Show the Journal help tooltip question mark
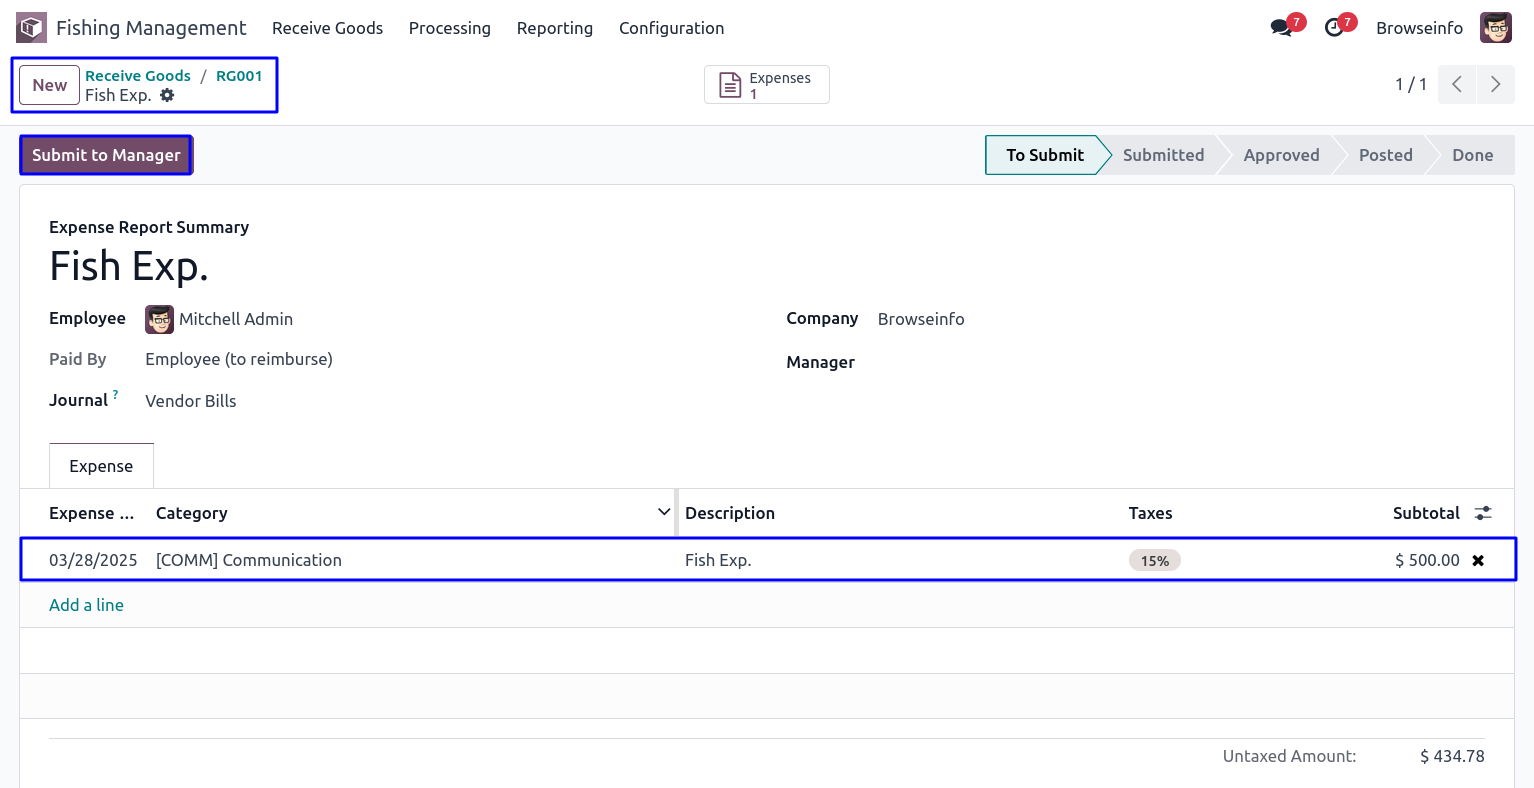The height and width of the screenshot is (788, 1534). (115, 395)
